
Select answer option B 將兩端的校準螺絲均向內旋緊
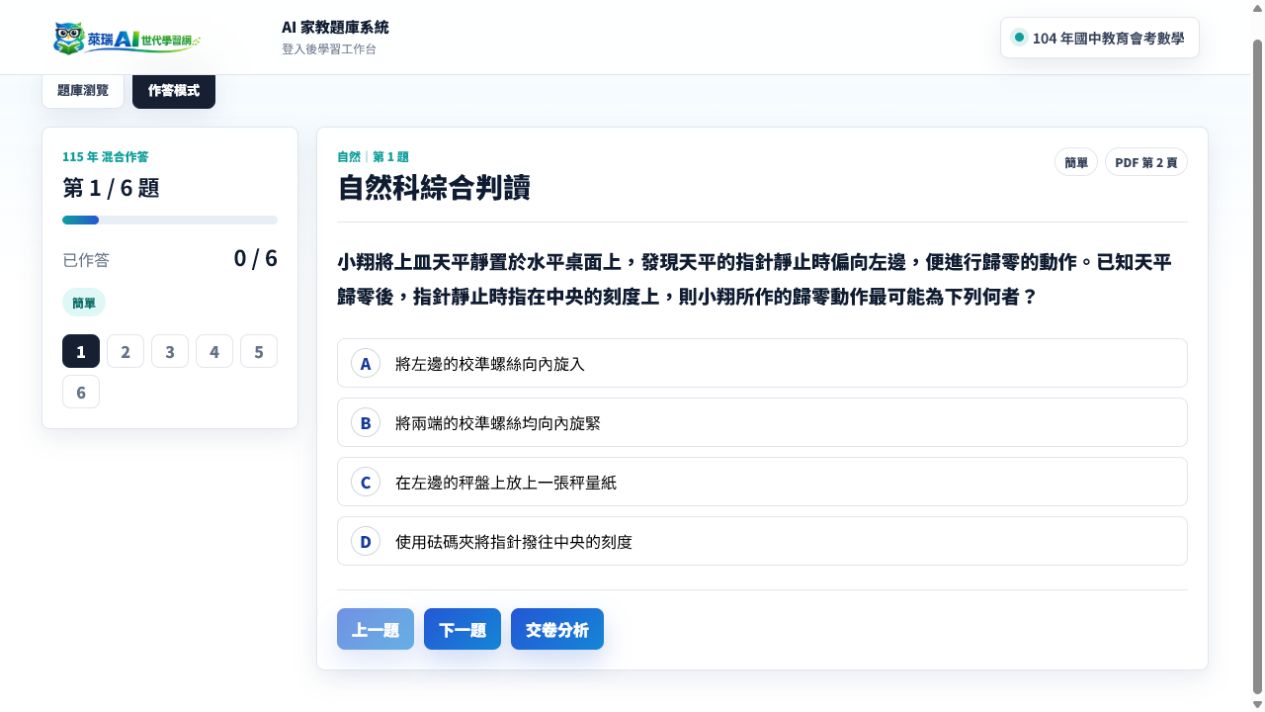coord(762,422)
